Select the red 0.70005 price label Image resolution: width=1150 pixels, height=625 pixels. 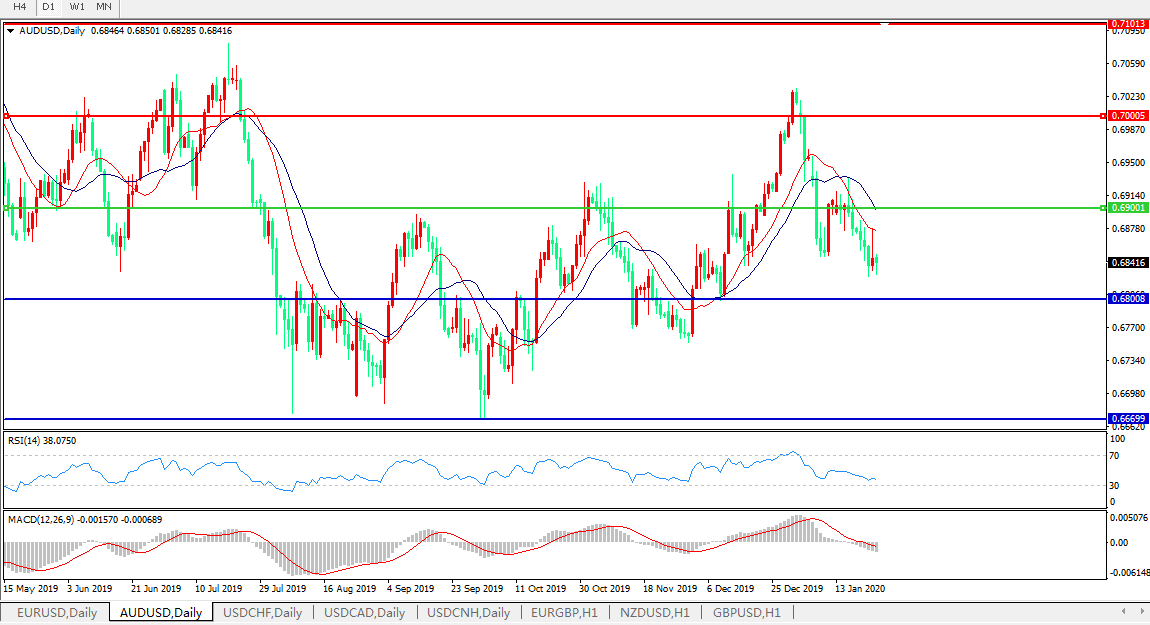(x=1127, y=116)
